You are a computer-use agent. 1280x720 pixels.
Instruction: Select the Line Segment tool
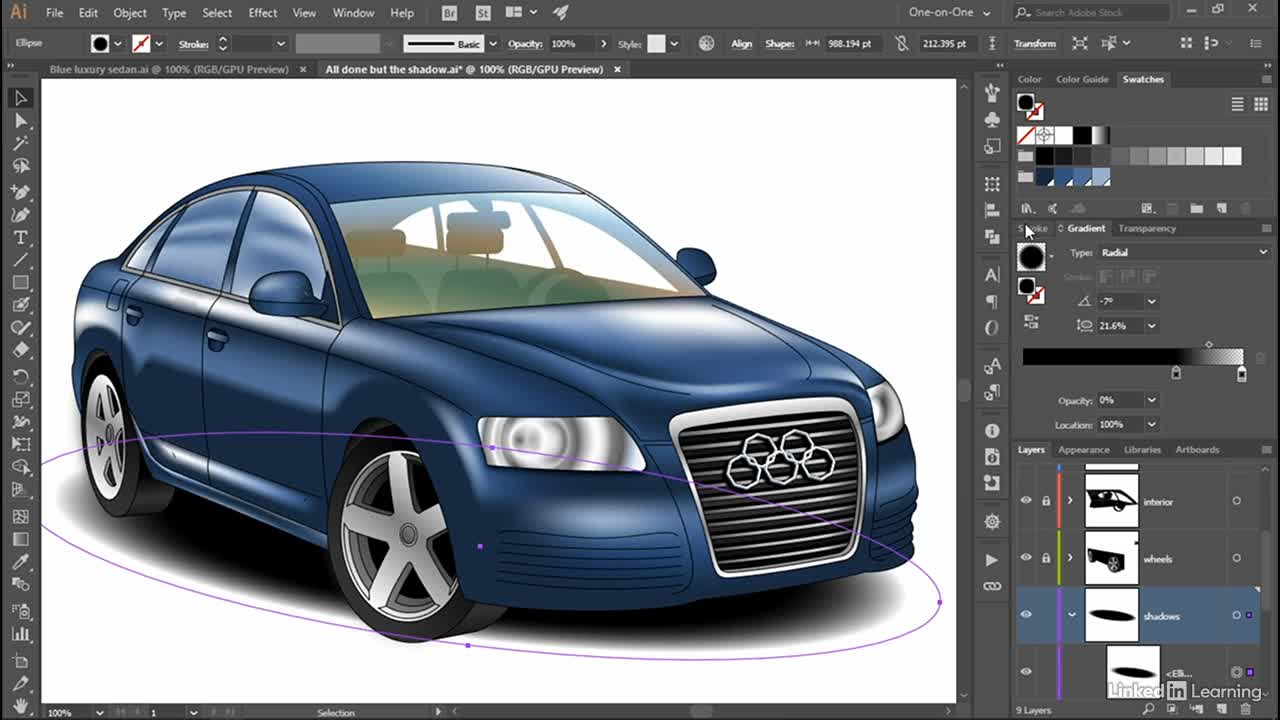(x=20, y=260)
